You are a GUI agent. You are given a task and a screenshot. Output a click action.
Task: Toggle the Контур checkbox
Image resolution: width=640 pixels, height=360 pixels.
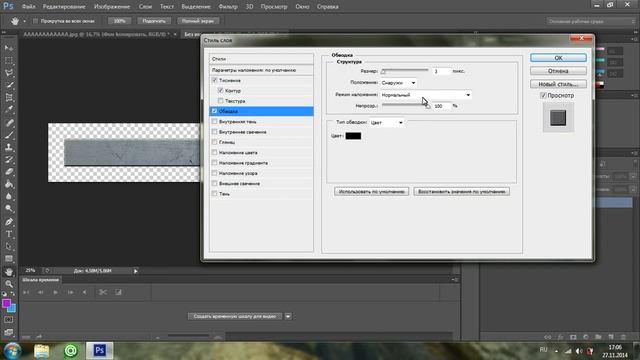(220, 91)
